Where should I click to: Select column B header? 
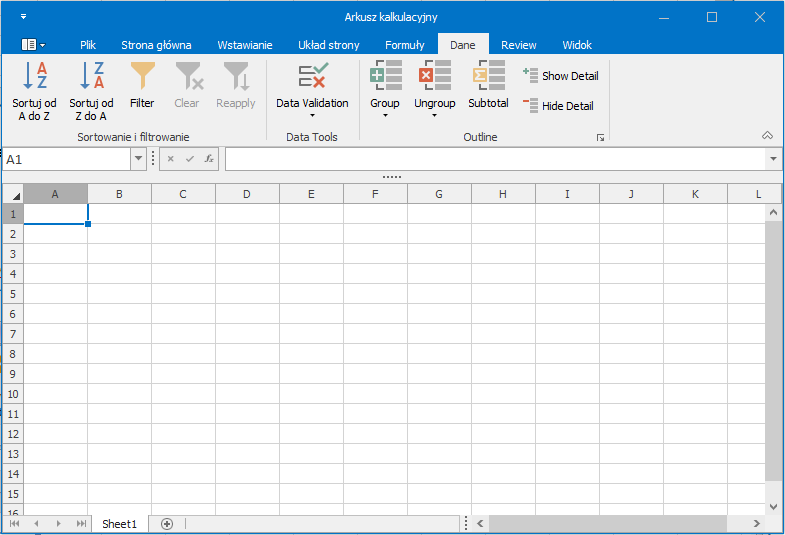tap(119, 194)
